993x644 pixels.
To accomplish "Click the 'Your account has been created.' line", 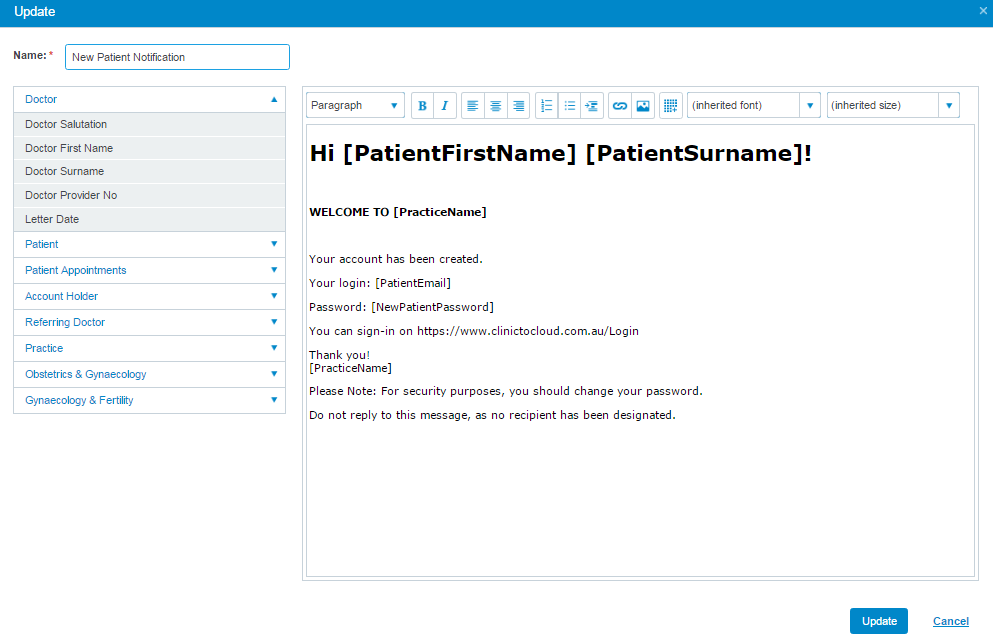I will click(x=396, y=259).
